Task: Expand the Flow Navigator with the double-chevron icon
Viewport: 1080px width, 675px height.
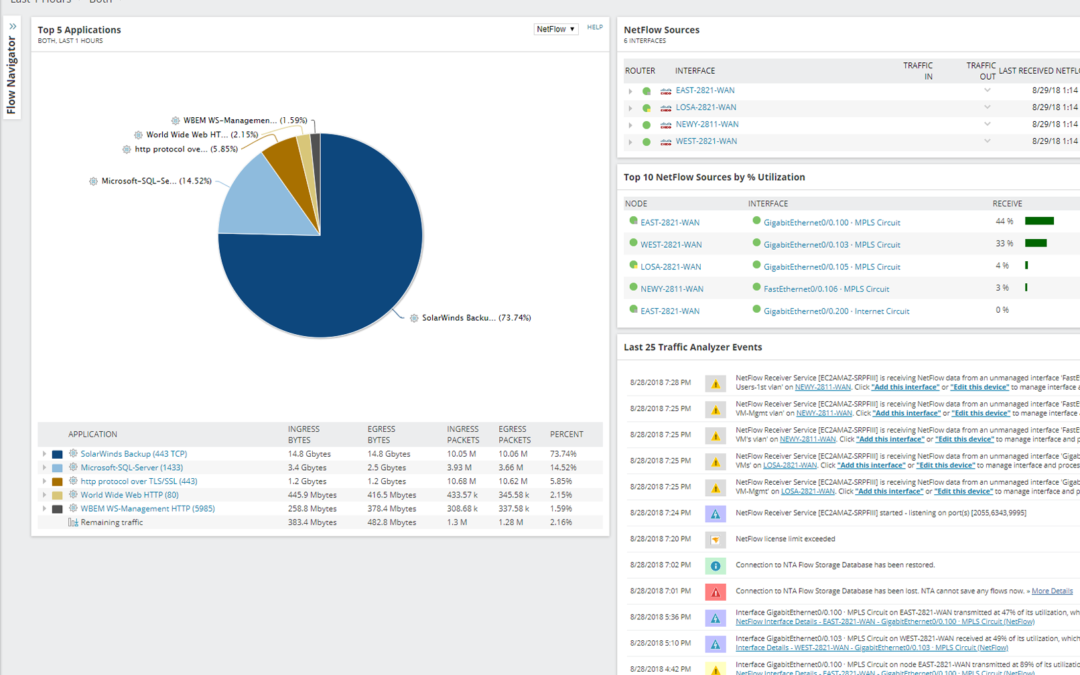Action: tap(12, 27)
